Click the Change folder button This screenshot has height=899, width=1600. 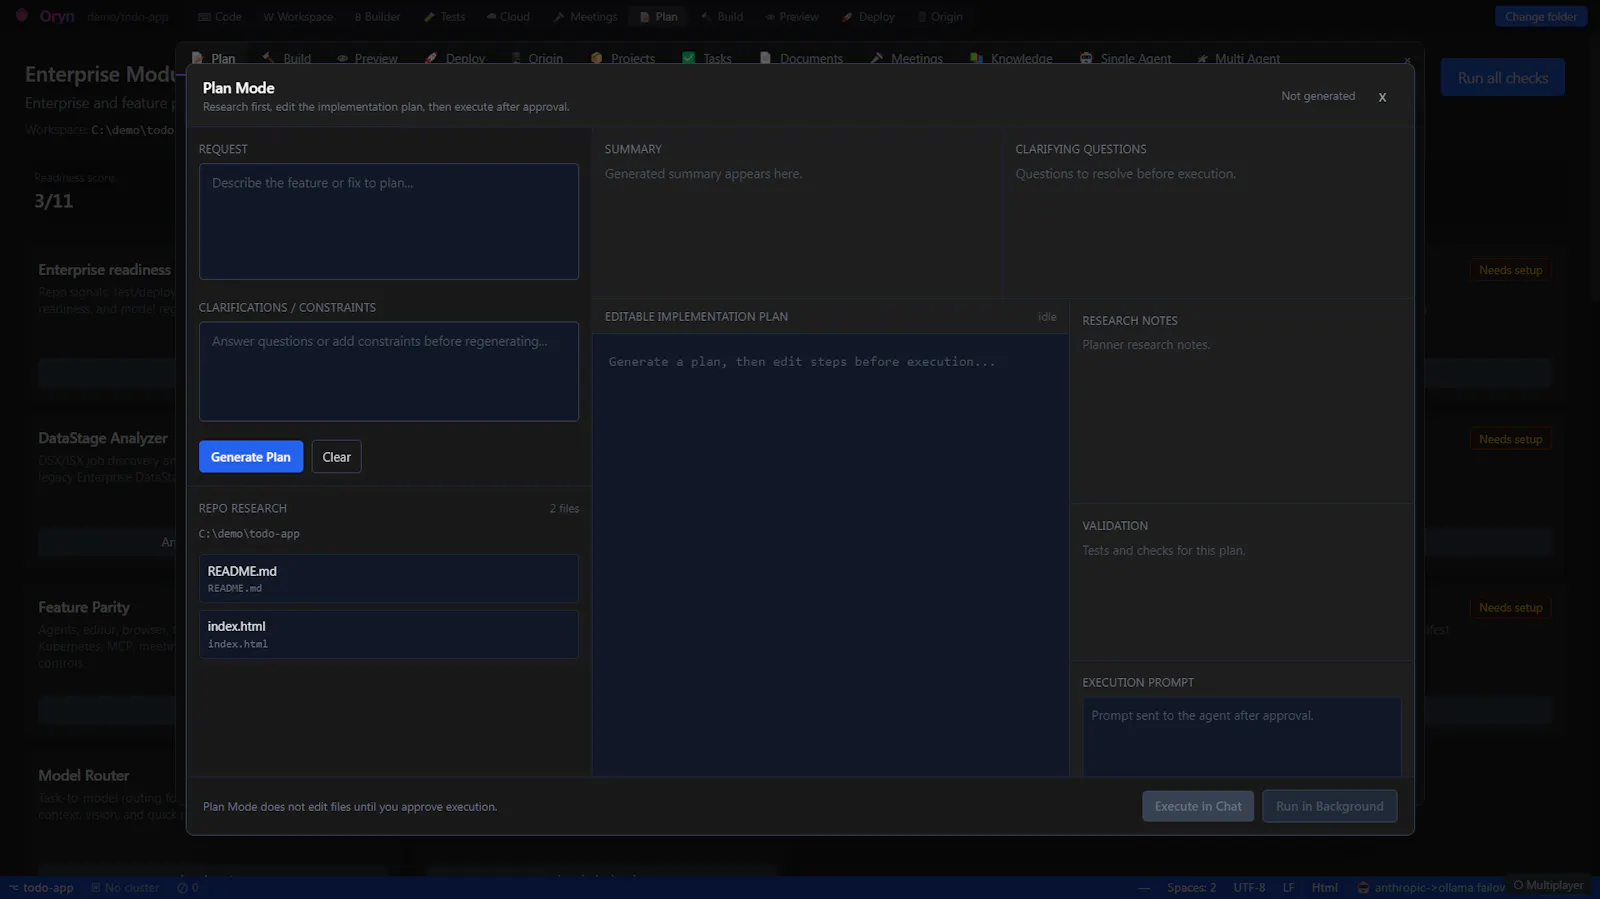pyautogui.click(x=1541, y=16)
